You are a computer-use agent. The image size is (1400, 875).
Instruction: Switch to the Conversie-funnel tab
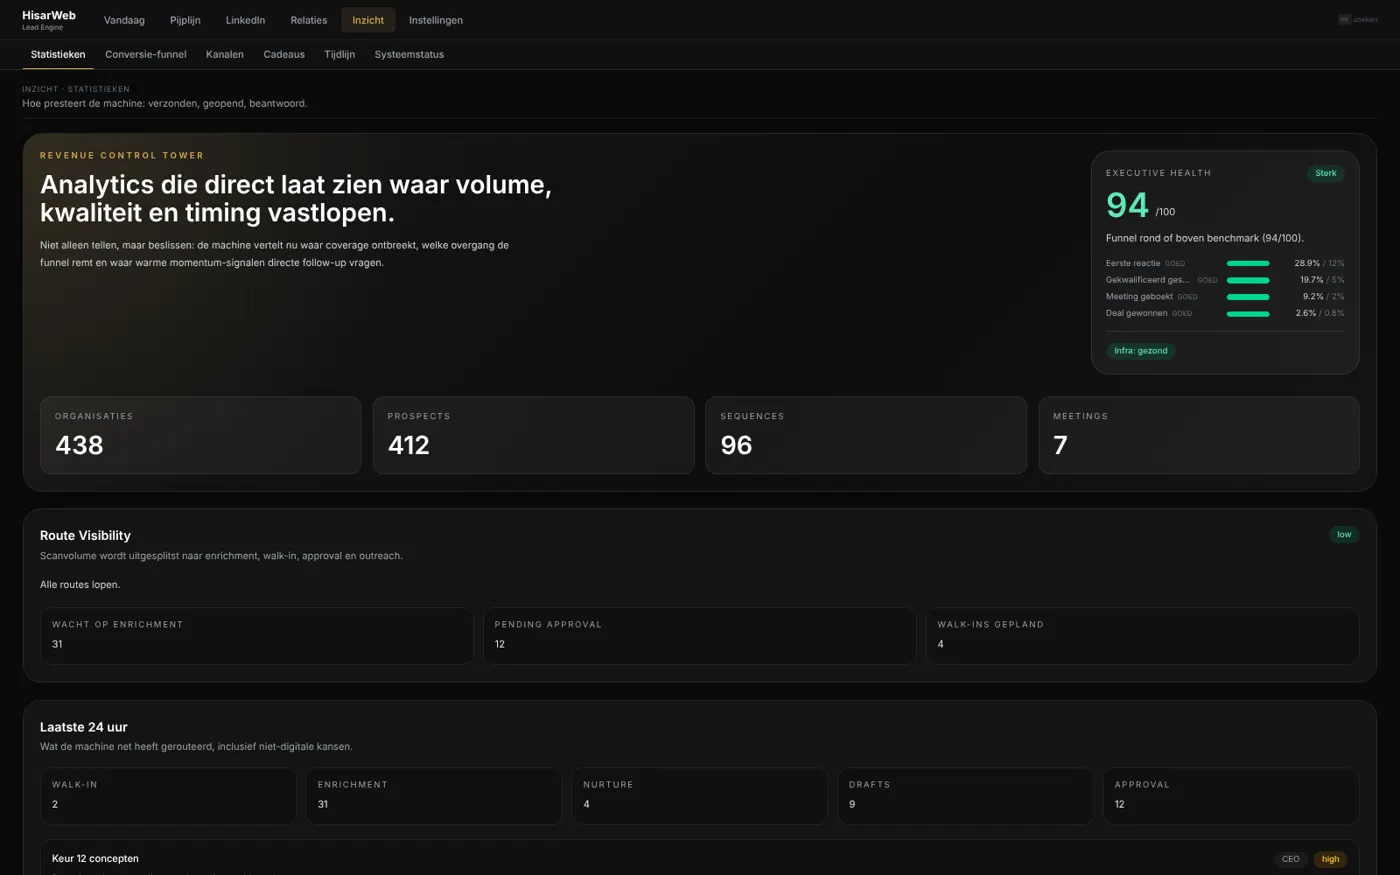146,55
